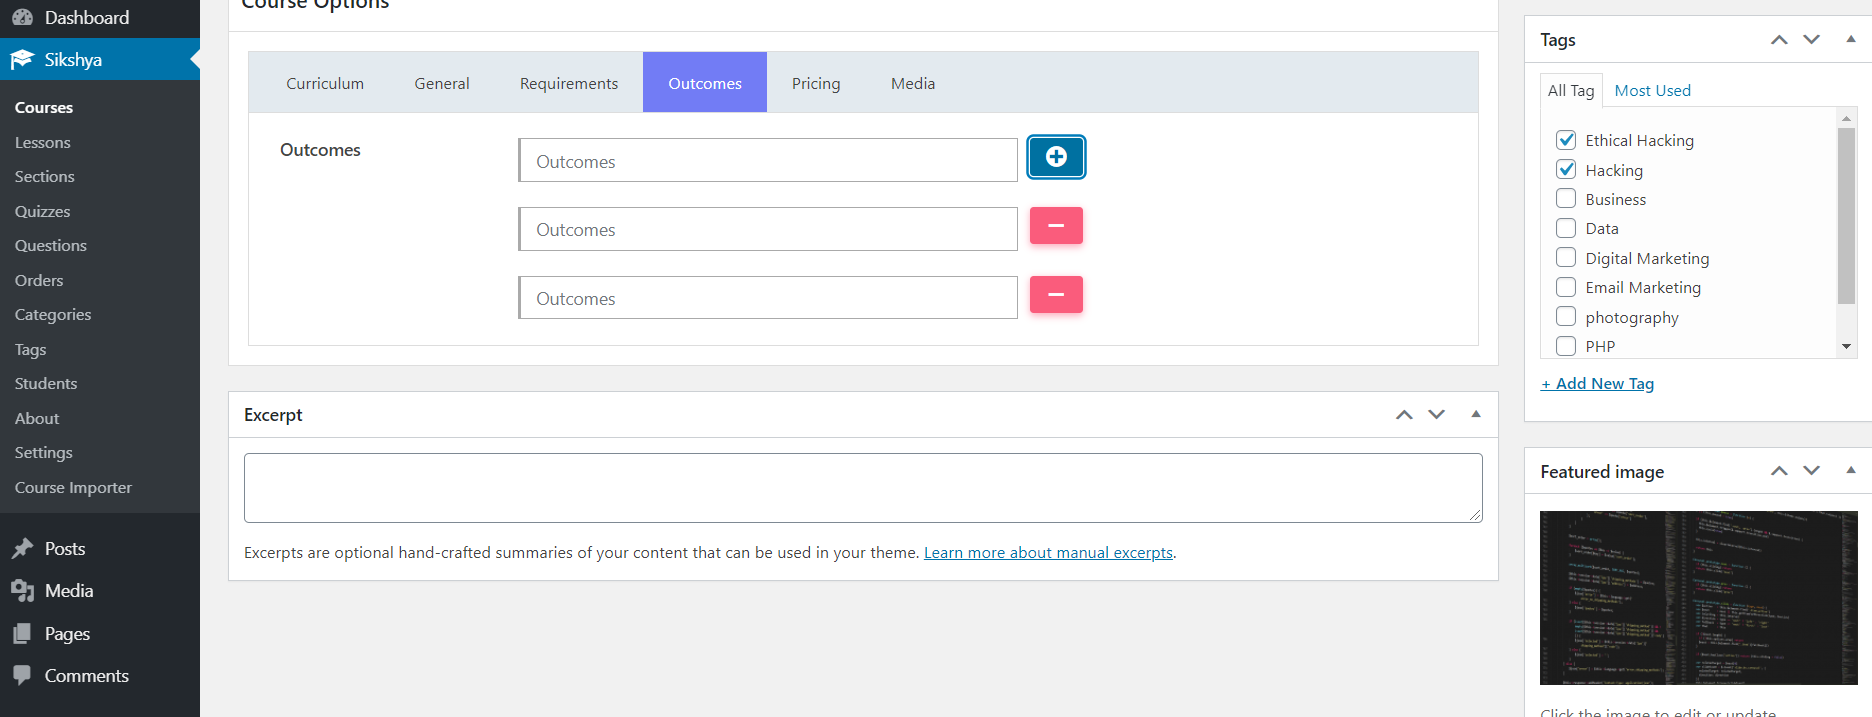Check the Business tag
This screenshot has height=717, width=1872.
point(1566,198)
